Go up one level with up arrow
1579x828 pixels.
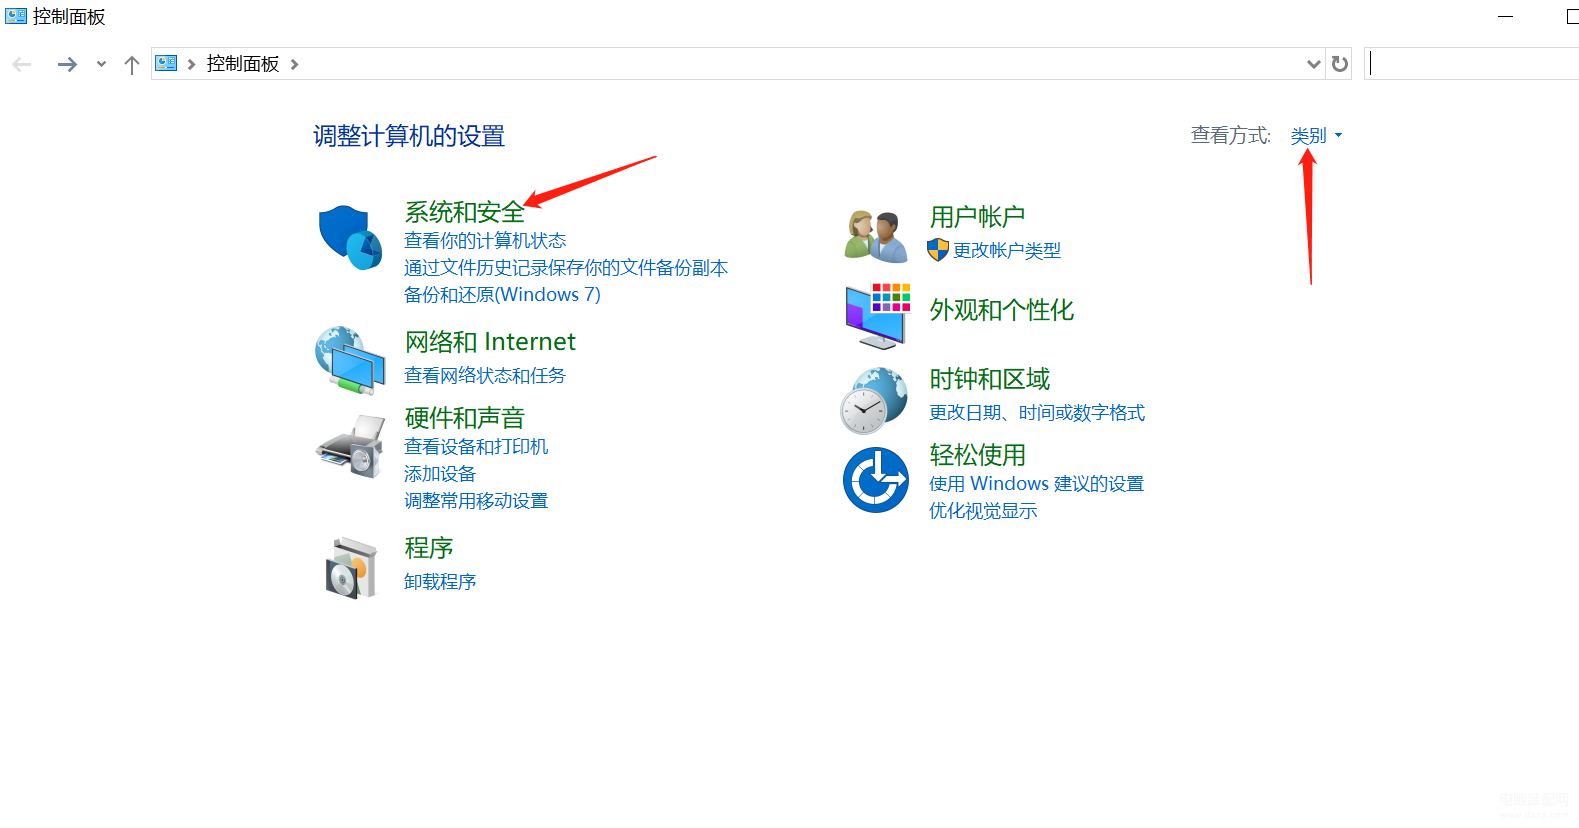click(x=131, y=64)
